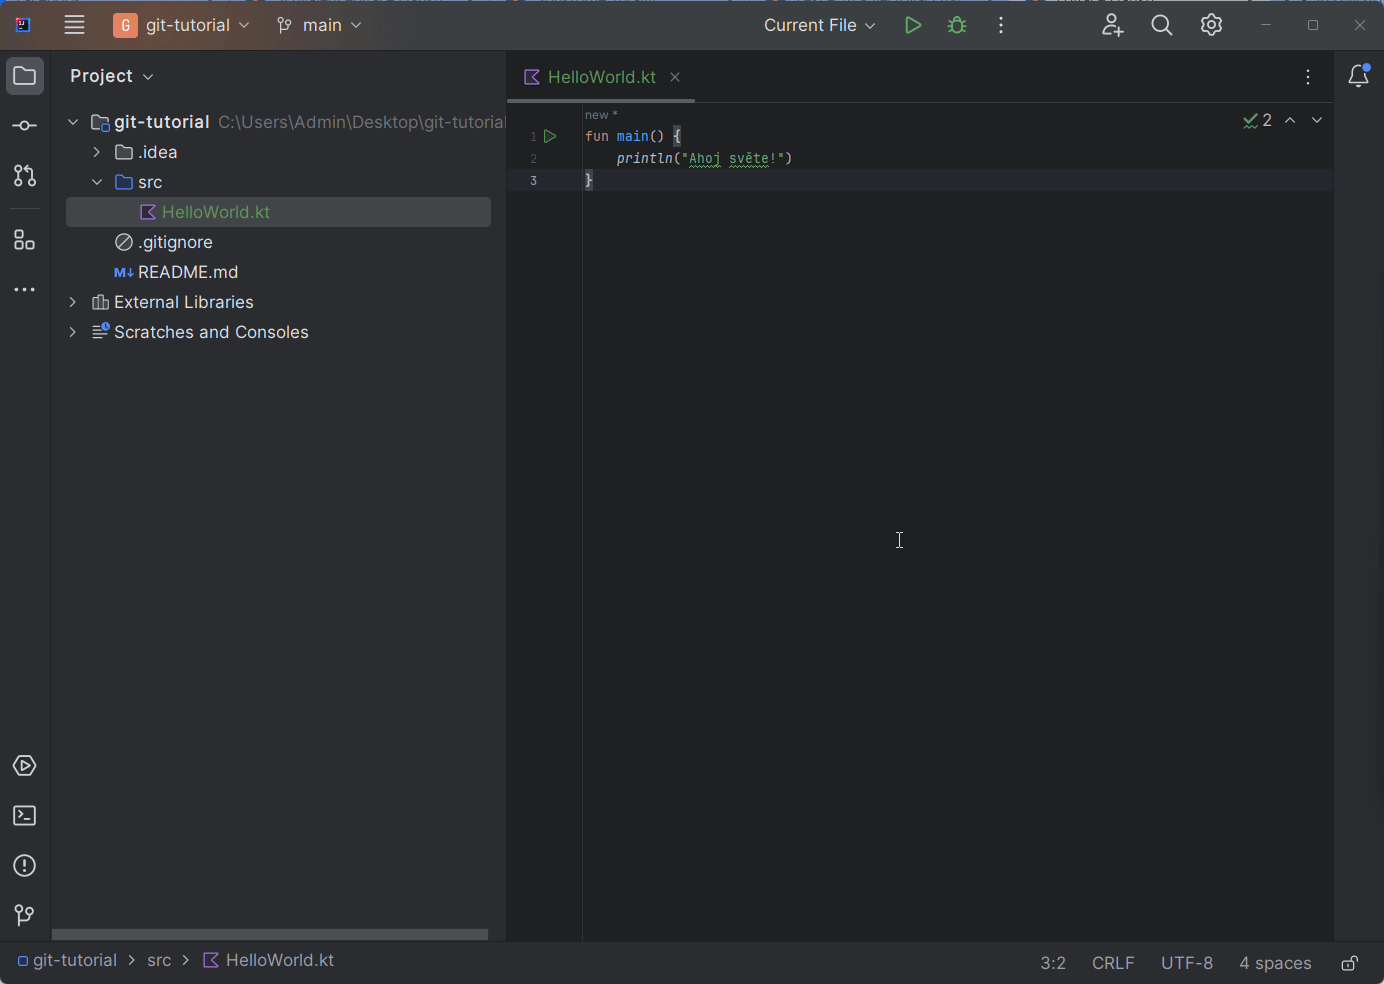Expand Scratches and Consoles node

coord(73,332)
